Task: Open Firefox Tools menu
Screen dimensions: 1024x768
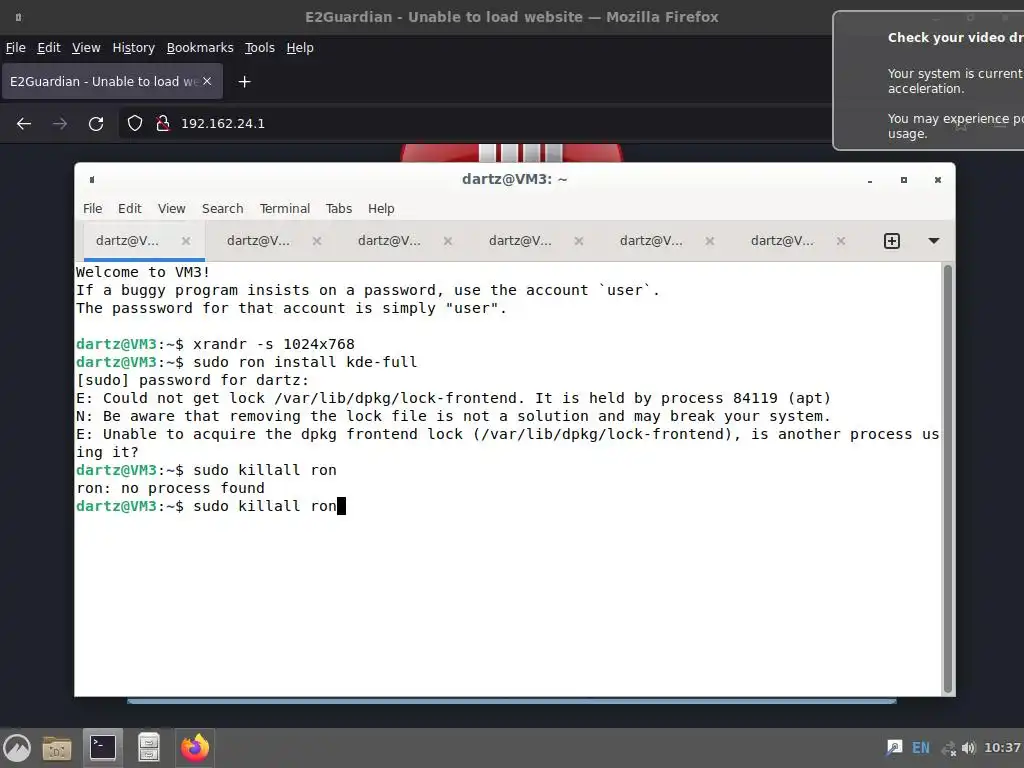Action: (259, 48)
